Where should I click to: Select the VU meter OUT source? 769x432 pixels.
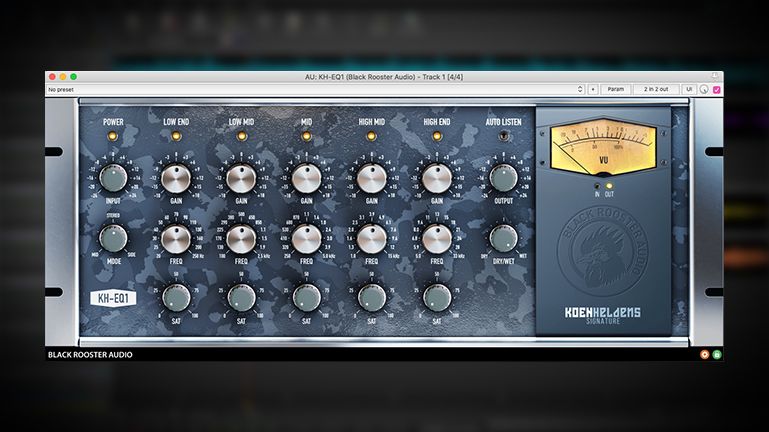point(609,186)
